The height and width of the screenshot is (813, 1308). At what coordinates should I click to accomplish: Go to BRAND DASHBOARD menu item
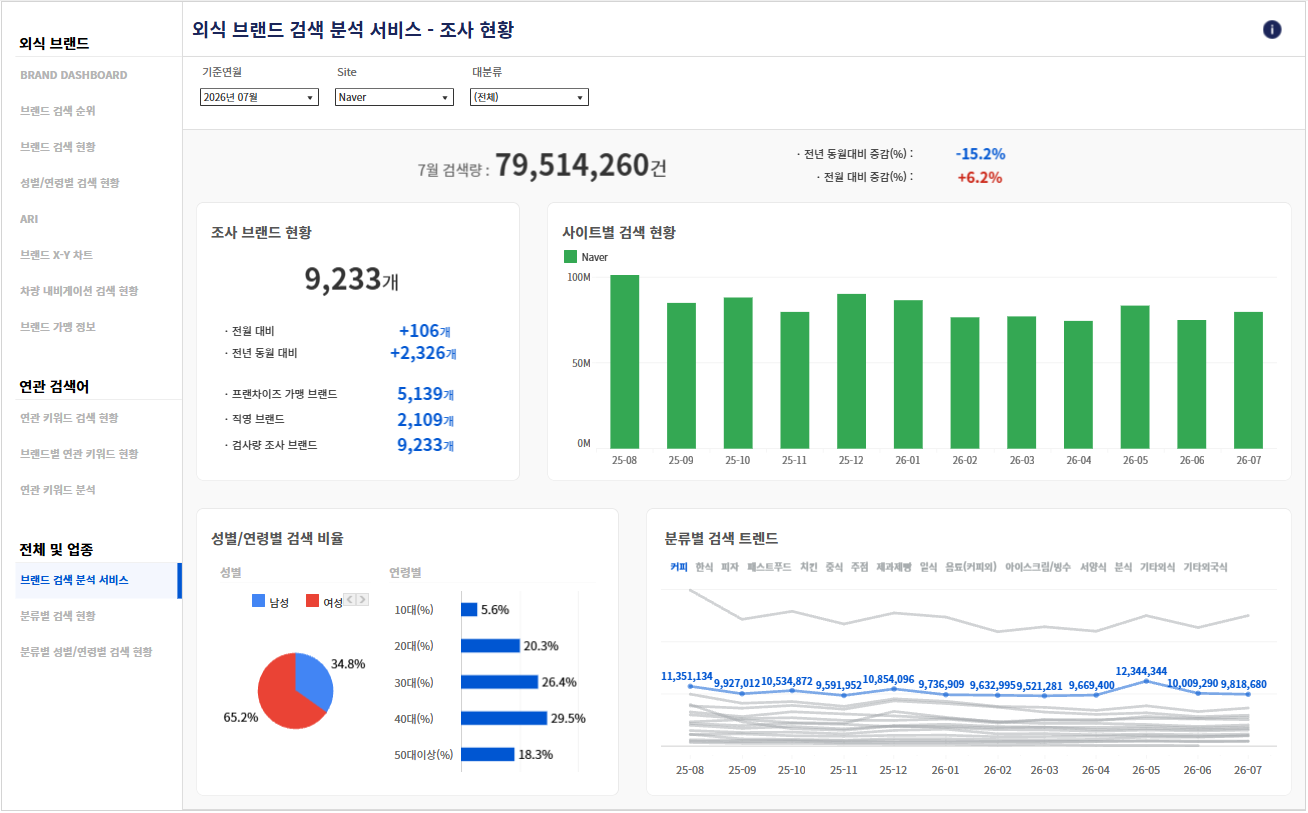[74, 75]
